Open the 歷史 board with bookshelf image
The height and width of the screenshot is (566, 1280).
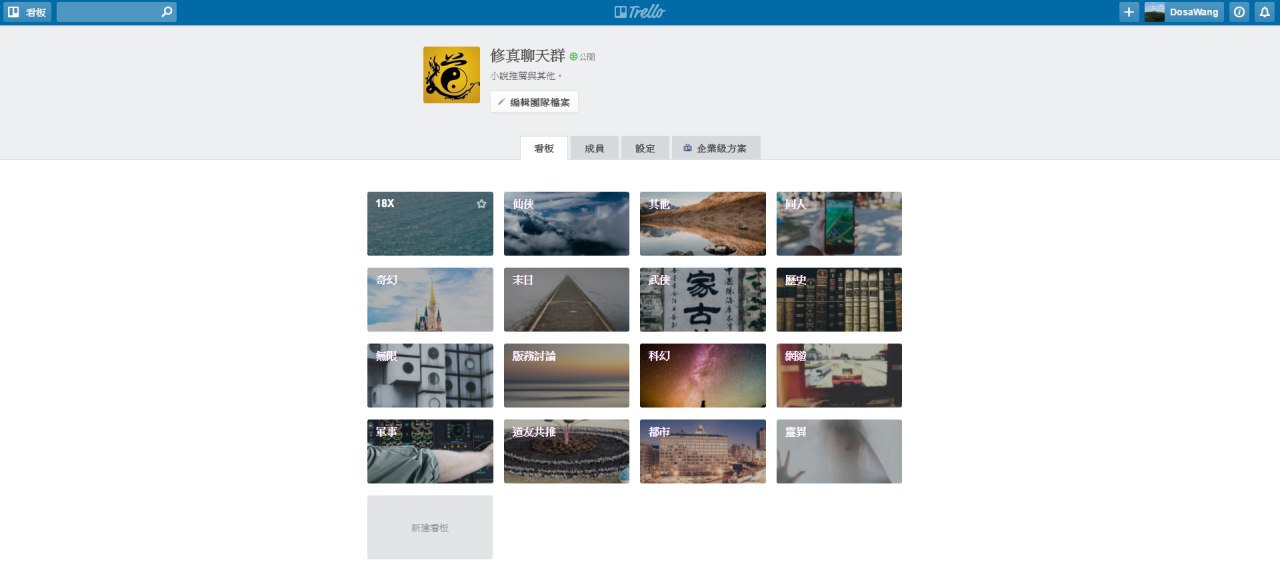coord(839,300)
